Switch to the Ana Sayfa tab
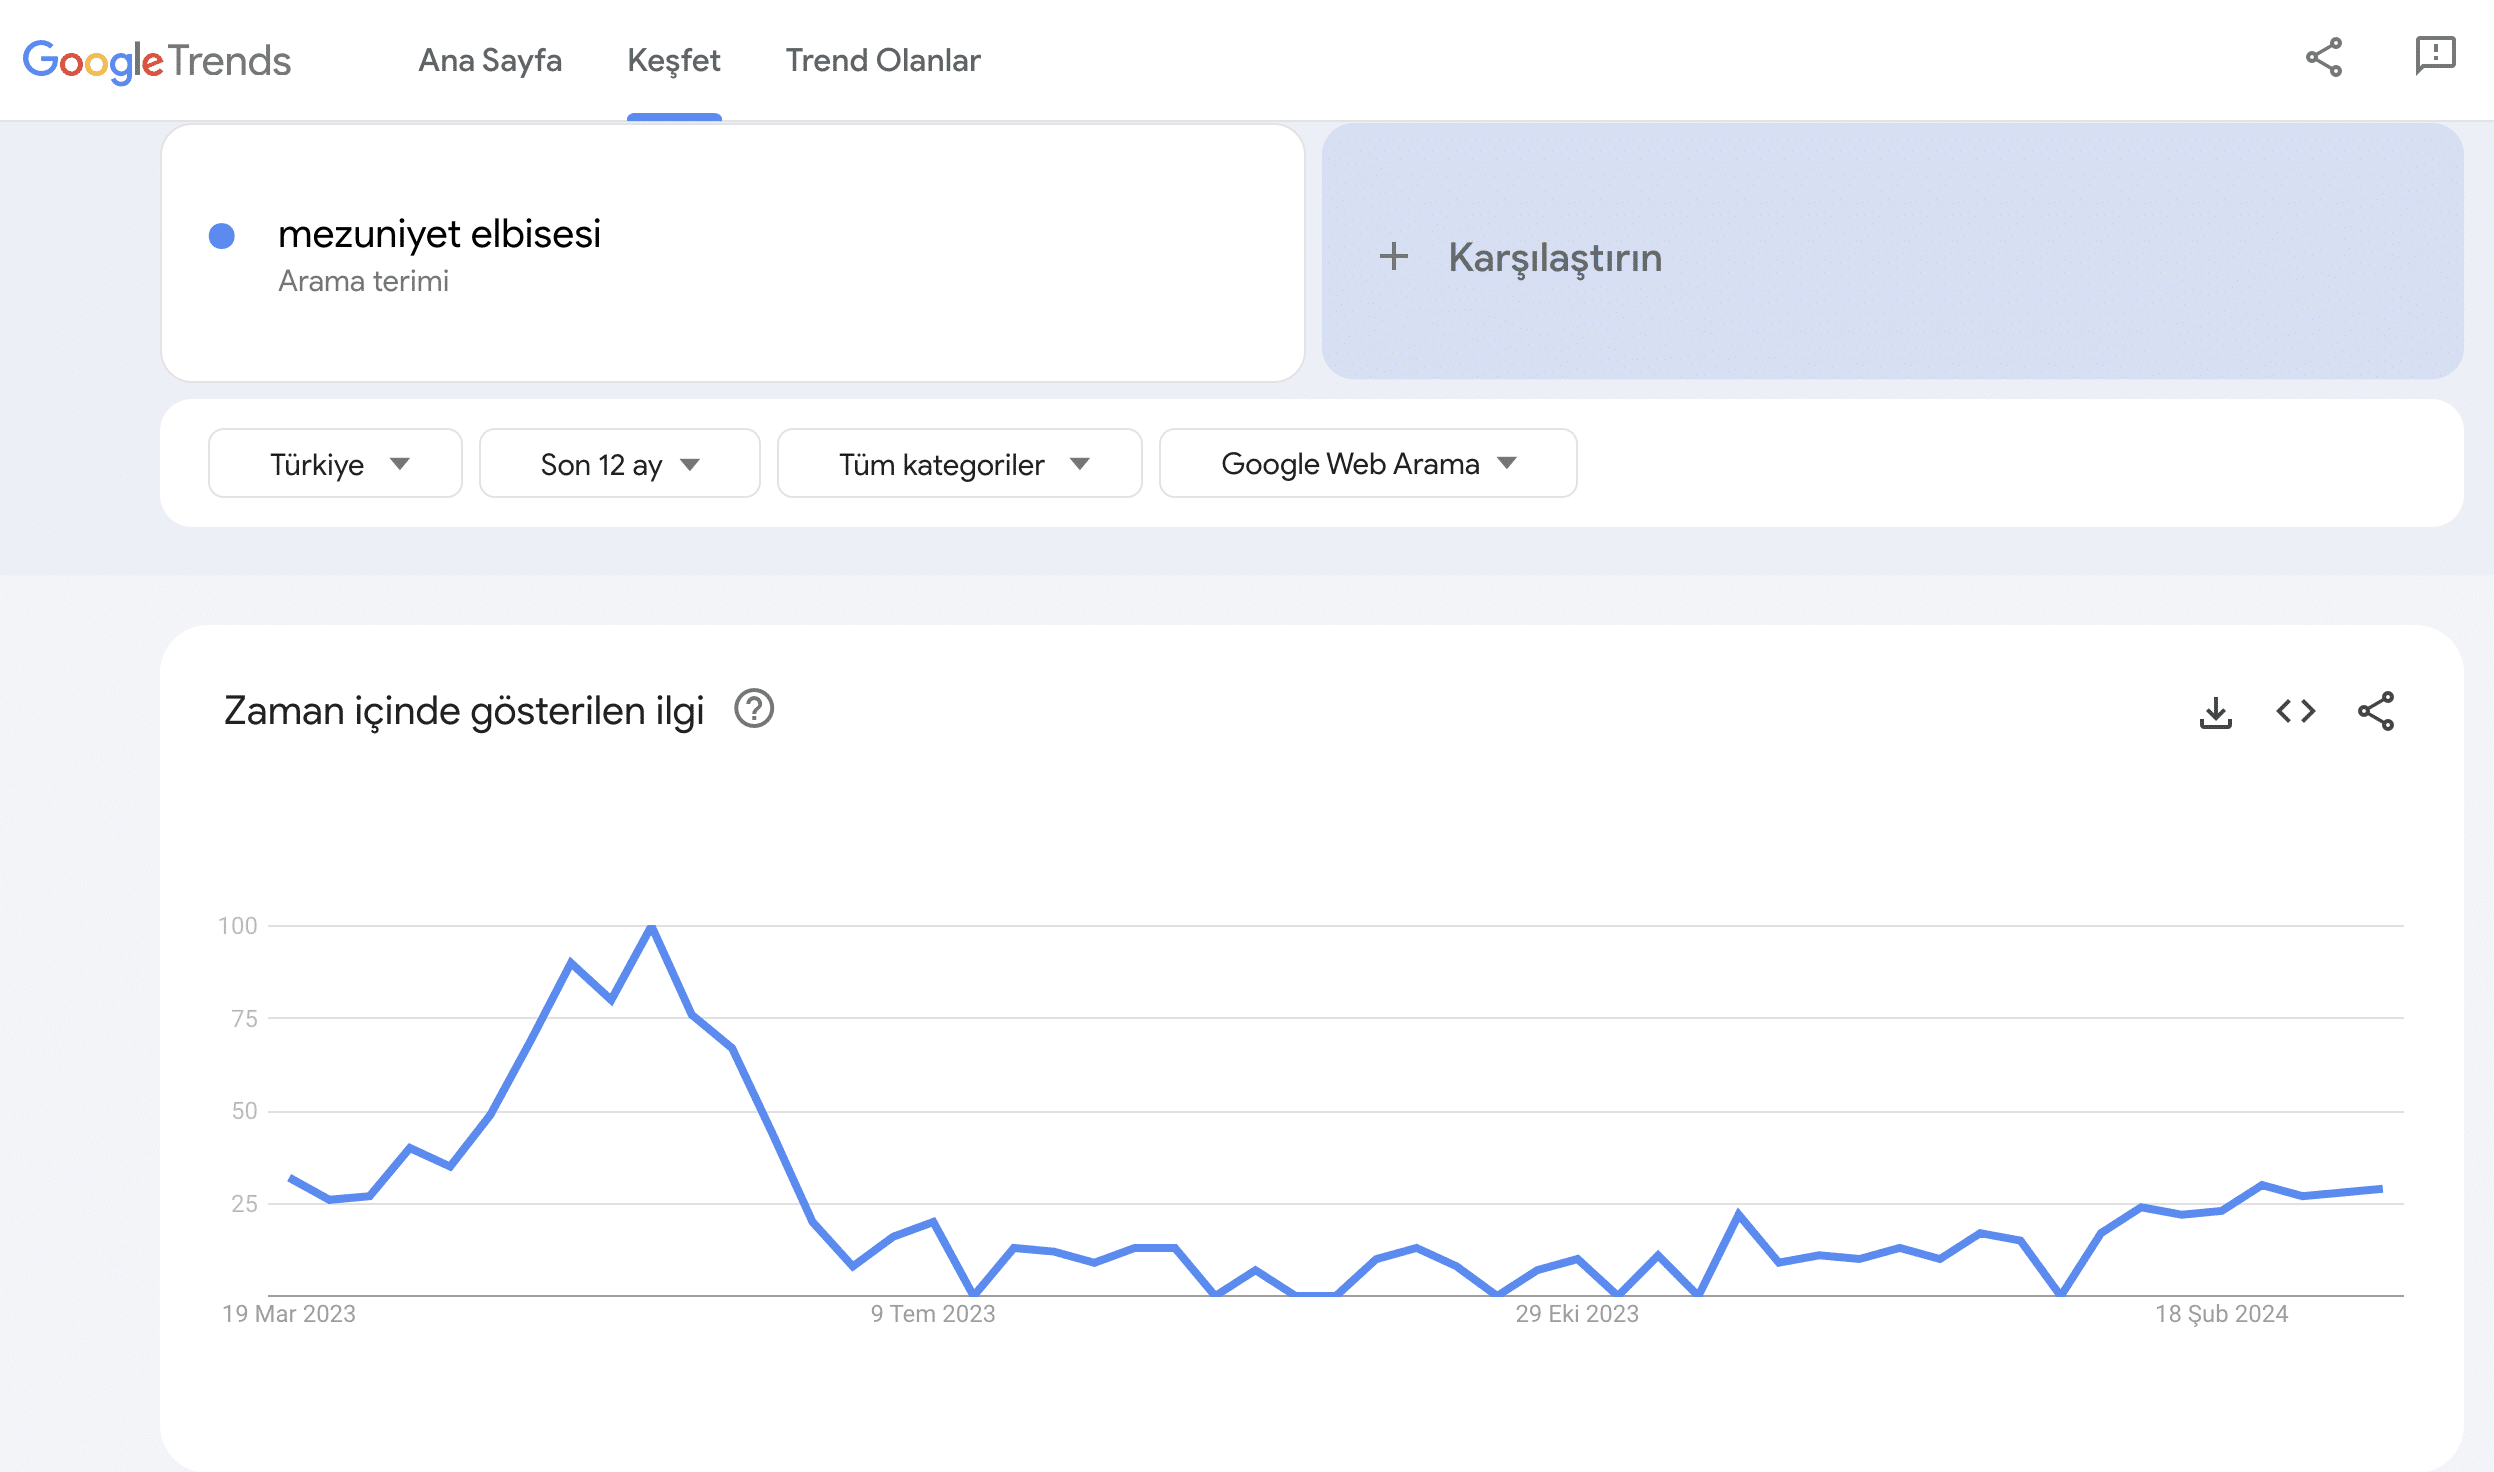 click(x=490, y=60)
